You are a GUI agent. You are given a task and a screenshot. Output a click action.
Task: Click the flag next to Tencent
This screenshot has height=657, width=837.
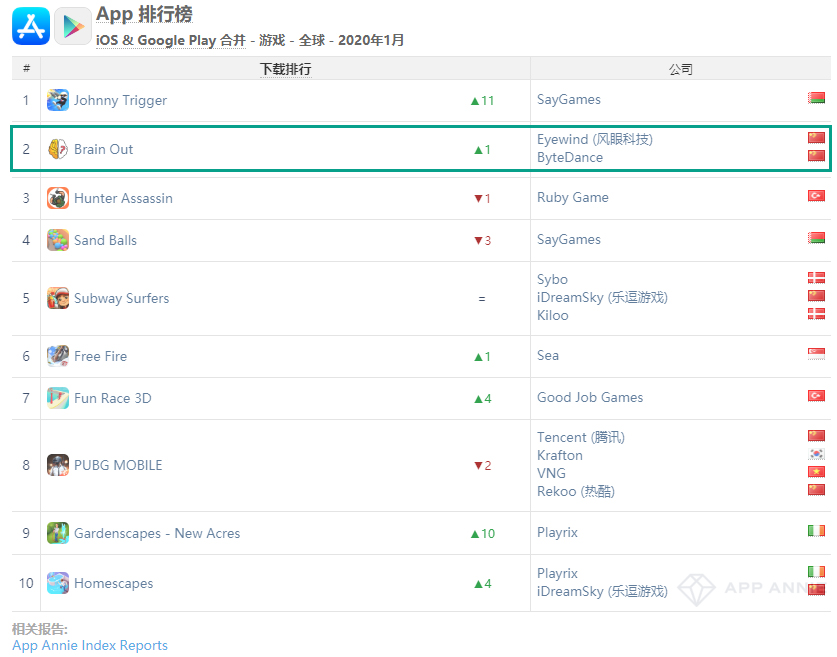click(816, 436)
